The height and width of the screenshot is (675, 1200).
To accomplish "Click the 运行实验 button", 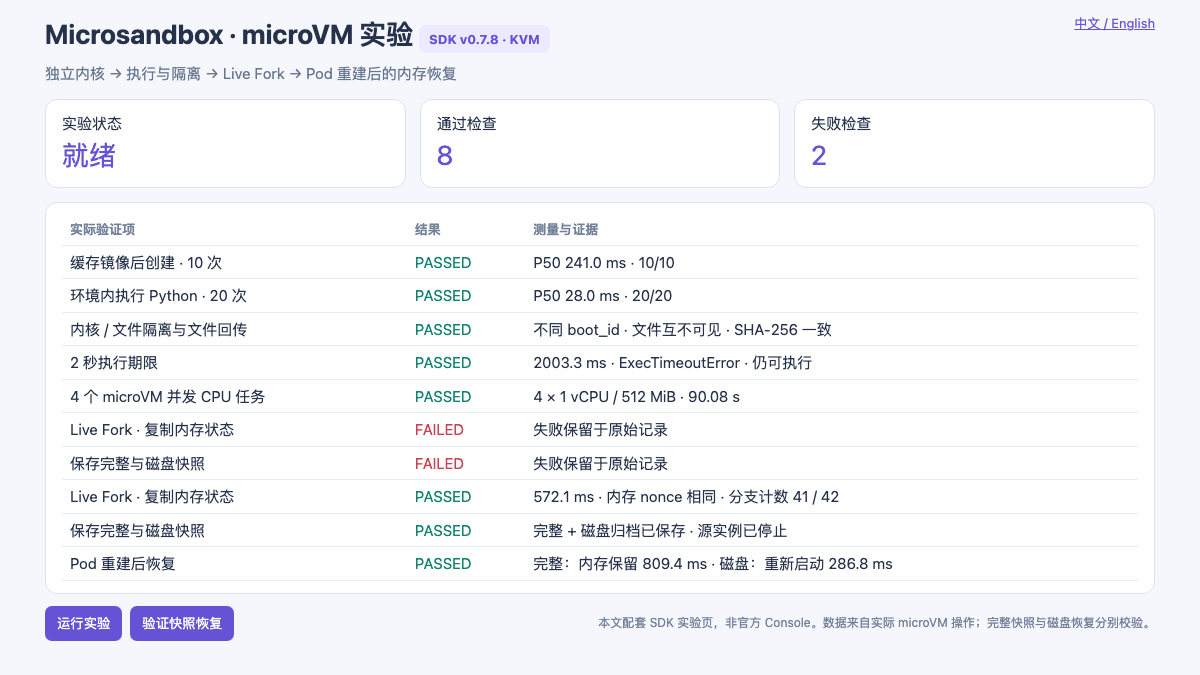I will 83,623.
